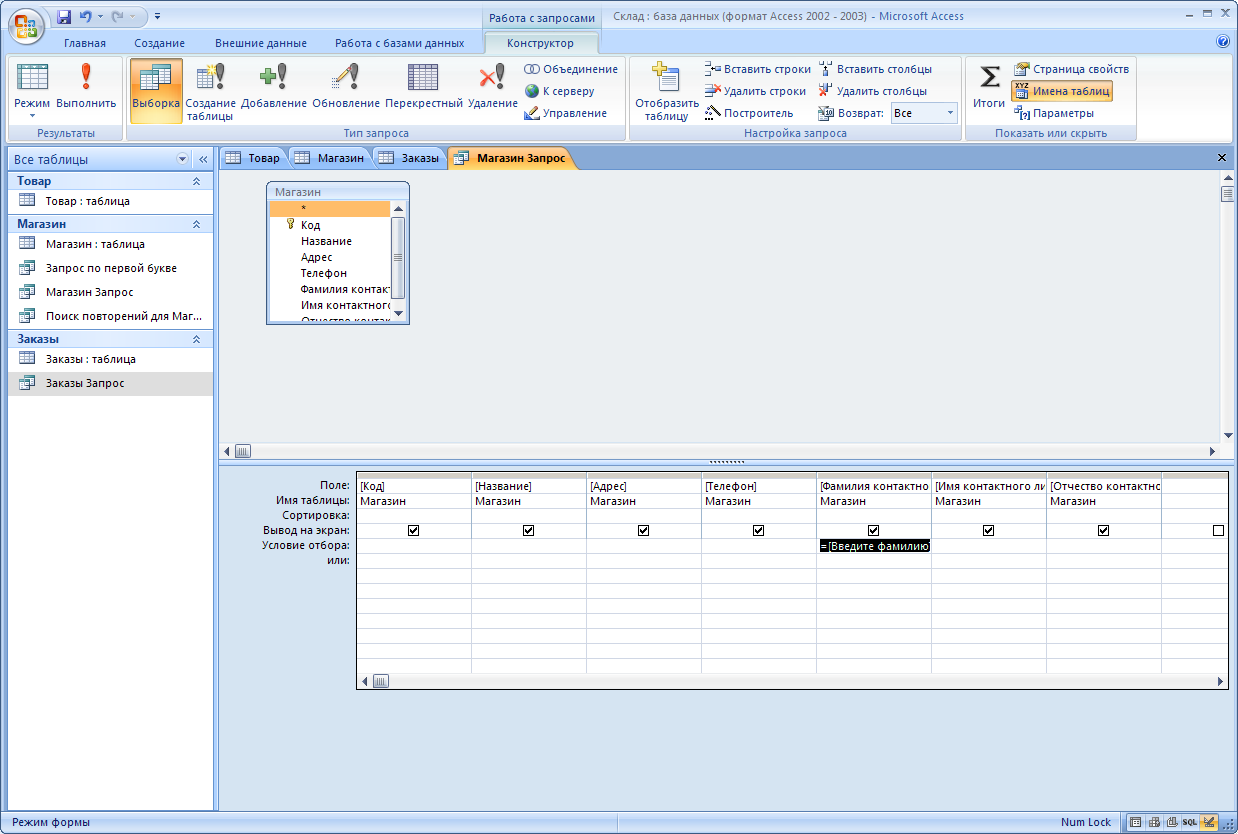Choose the Добавление append query

point(274,87)
